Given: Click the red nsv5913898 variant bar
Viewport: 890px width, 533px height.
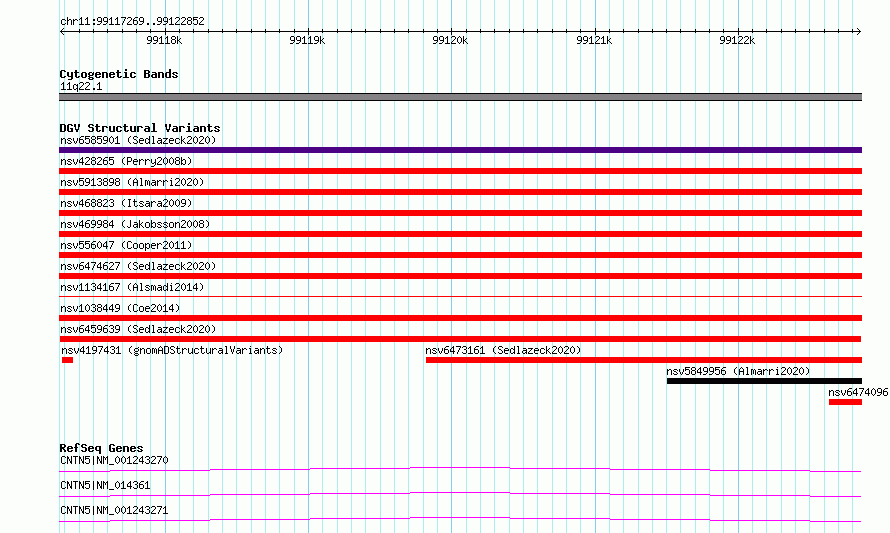Looking at the screenshot, I should coord(460,192).
